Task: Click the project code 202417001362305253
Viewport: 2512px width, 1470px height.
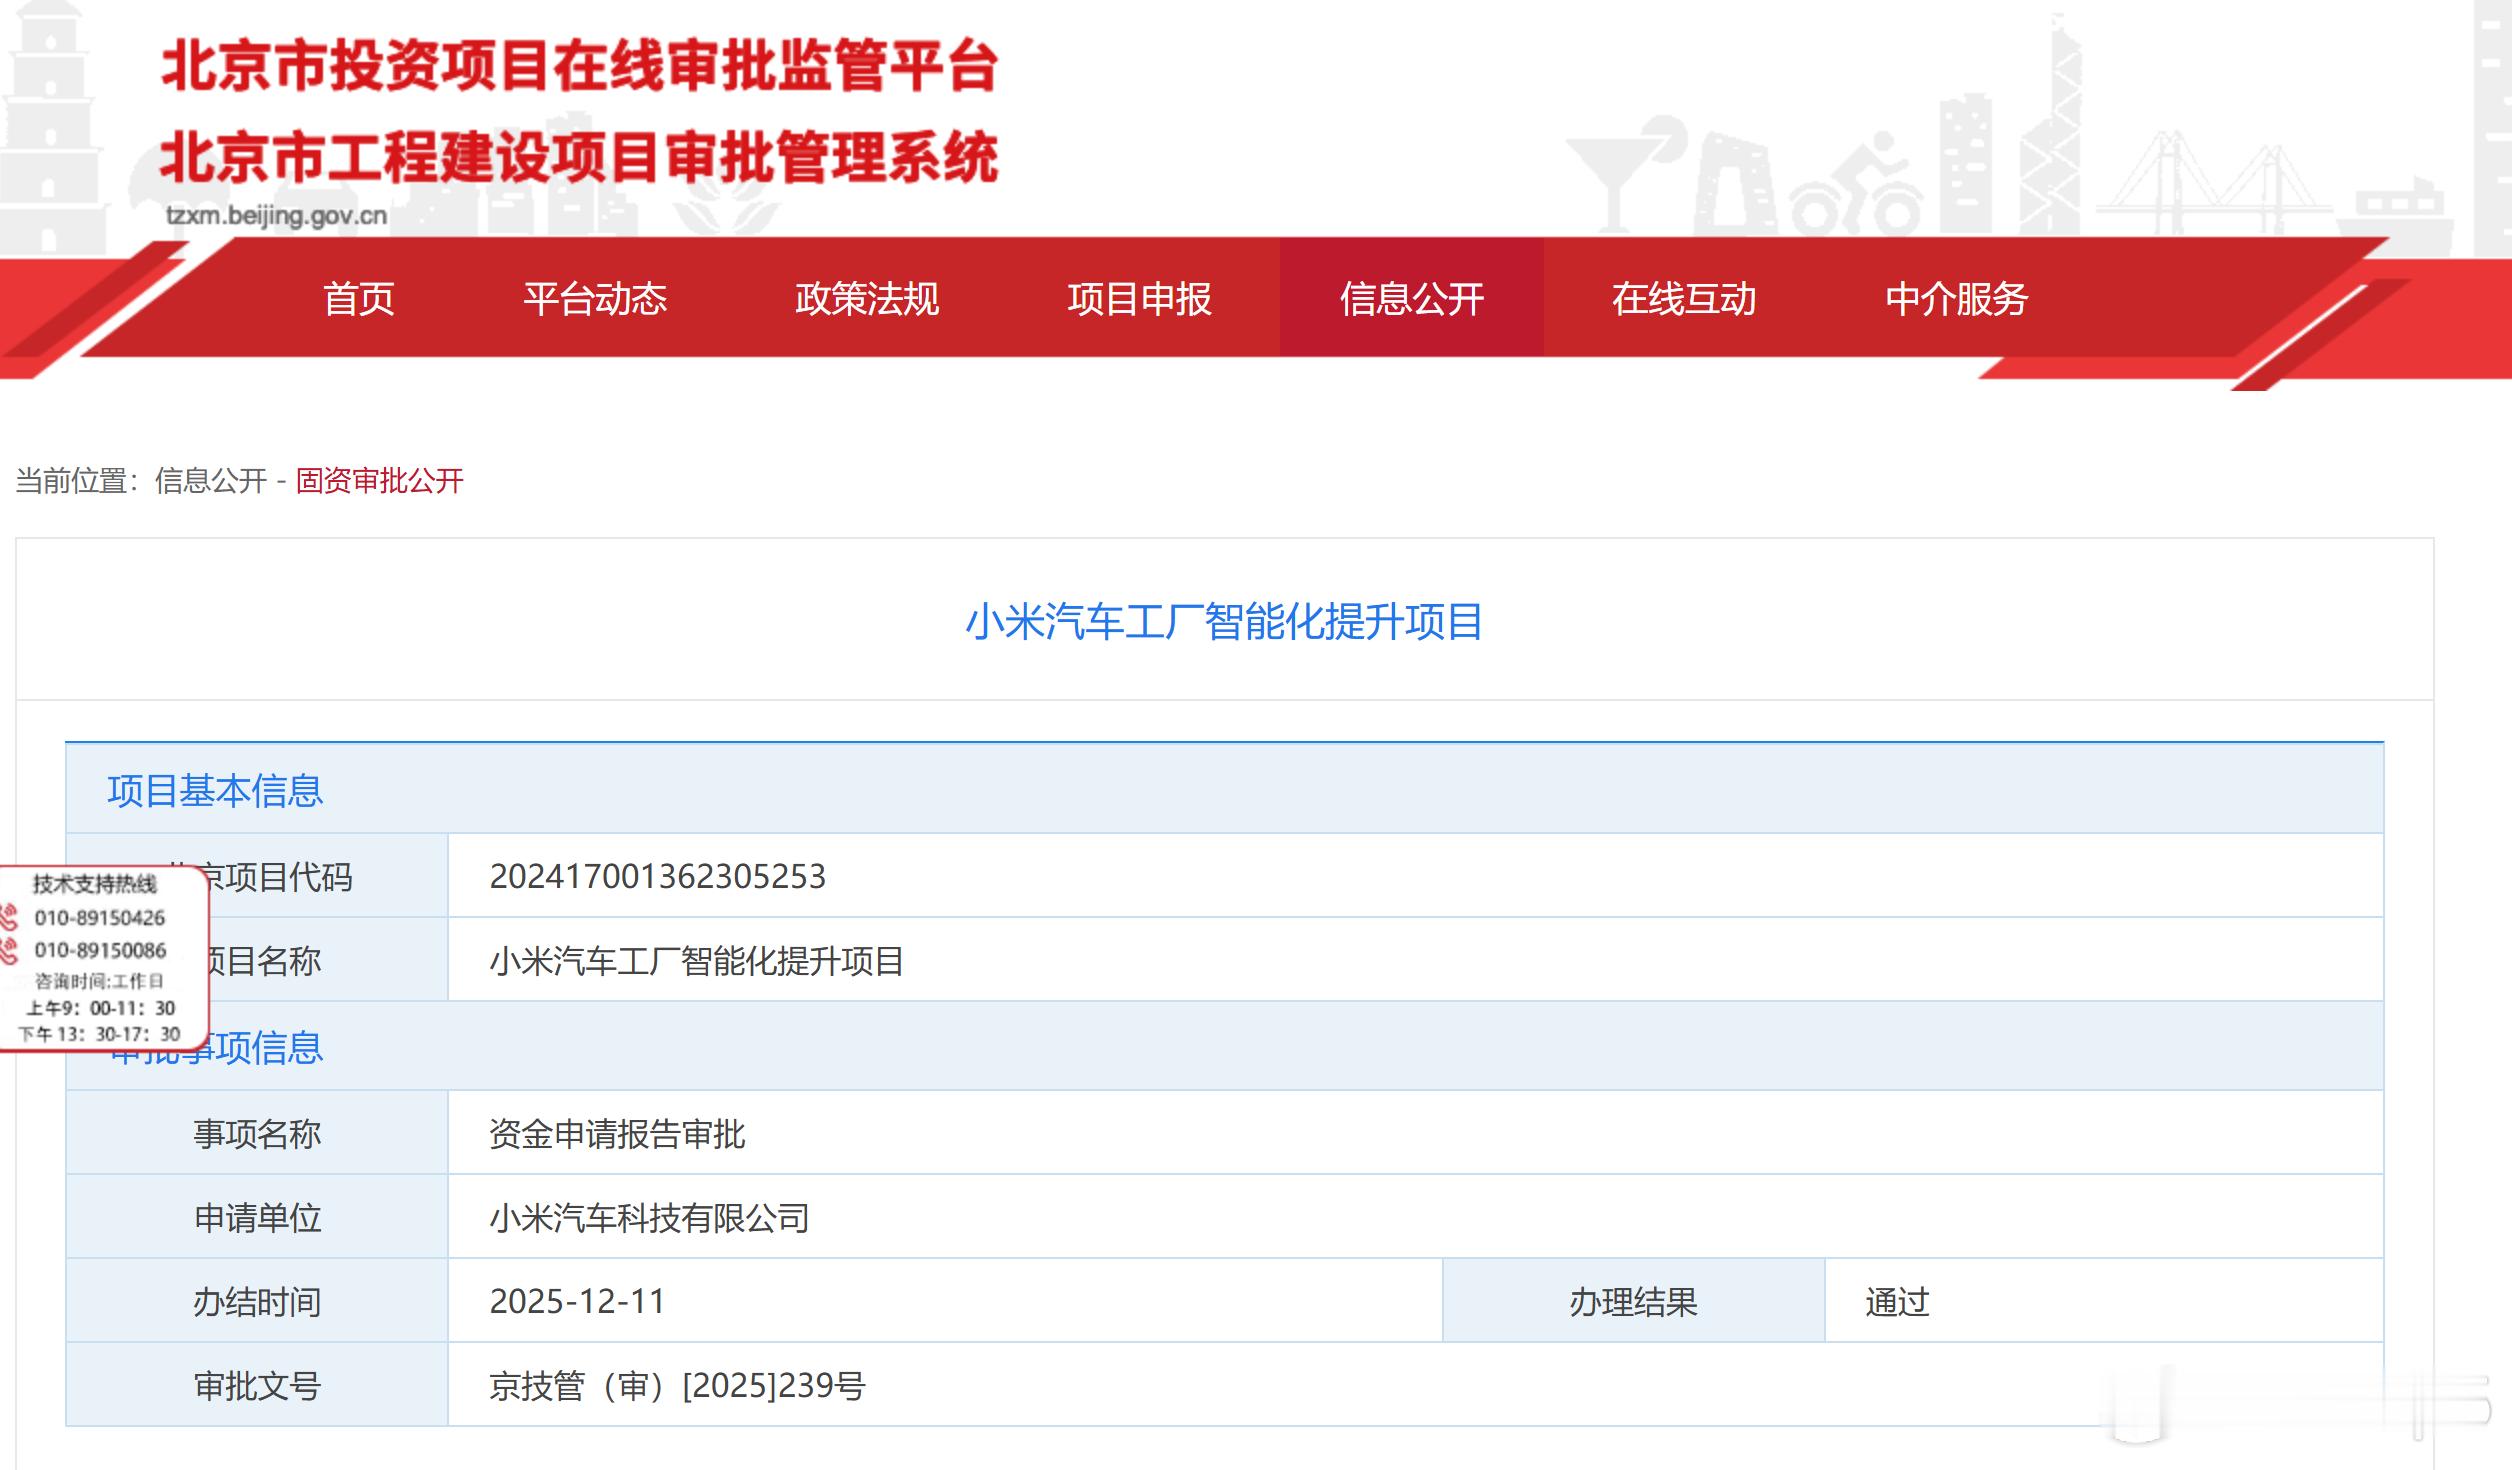Action: click(657, 877)
